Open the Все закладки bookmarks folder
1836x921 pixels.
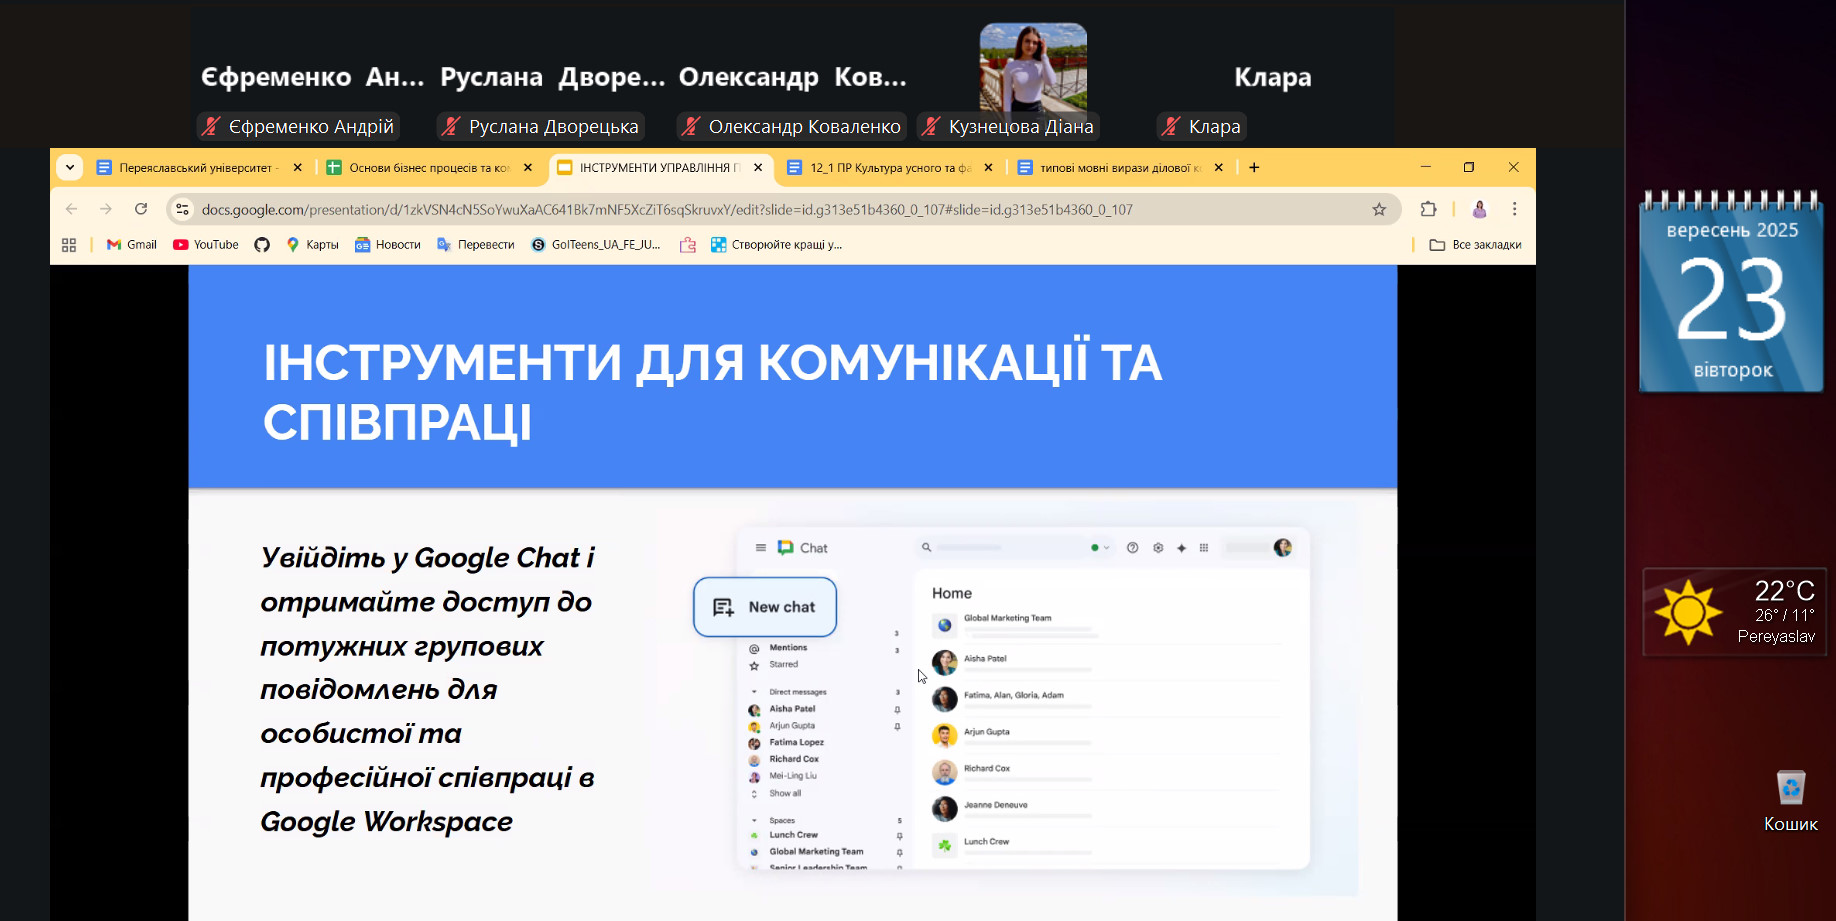tap(1475, 245)
